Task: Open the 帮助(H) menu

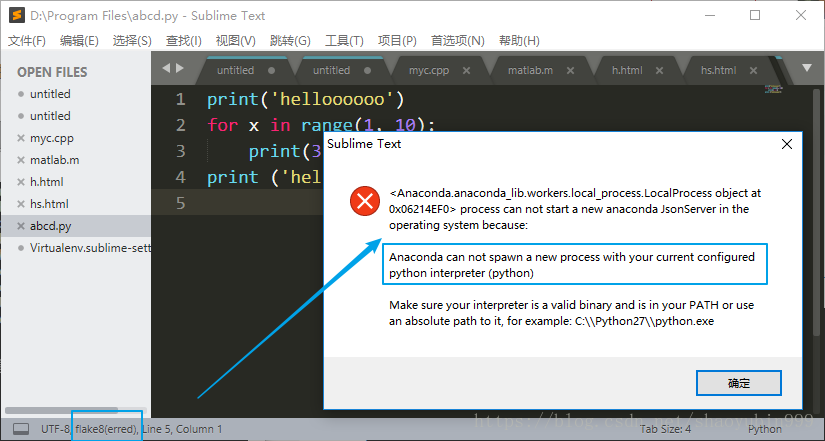Action: 519,41
